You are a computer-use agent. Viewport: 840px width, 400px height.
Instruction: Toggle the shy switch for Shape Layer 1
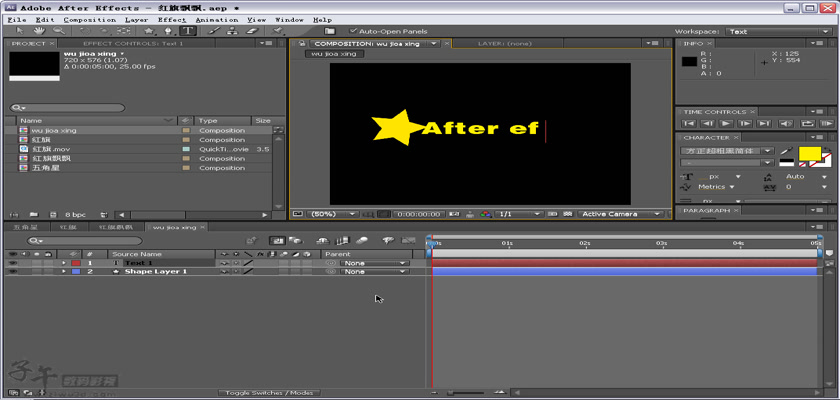point(224,271)
